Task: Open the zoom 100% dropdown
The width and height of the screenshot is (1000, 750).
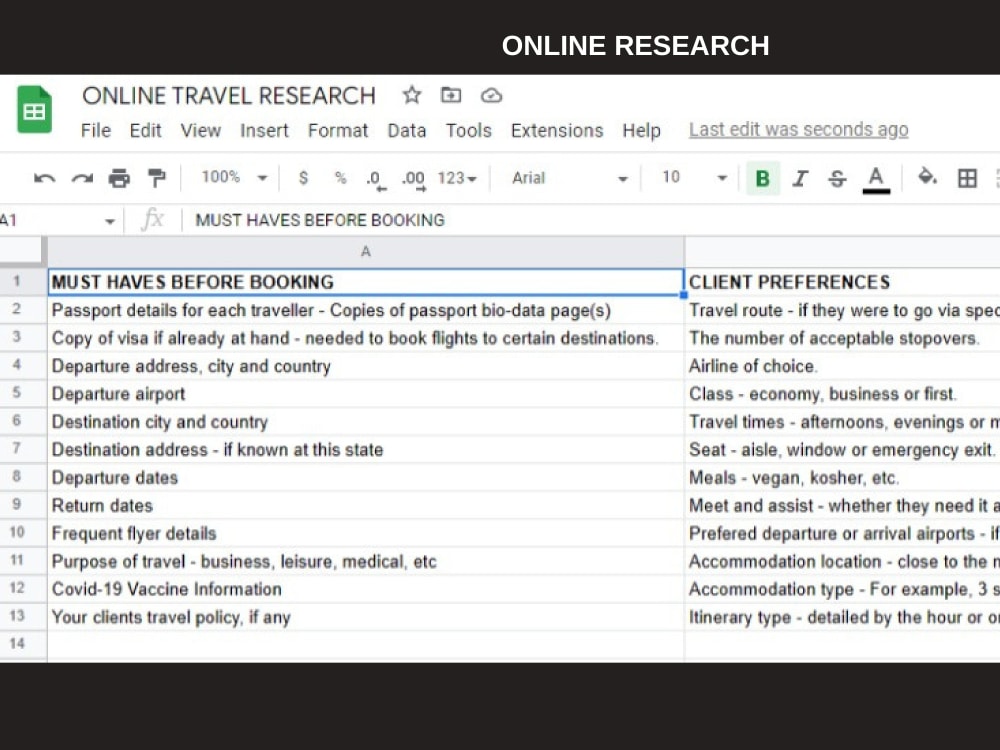Action: click(x=234, y=177)
